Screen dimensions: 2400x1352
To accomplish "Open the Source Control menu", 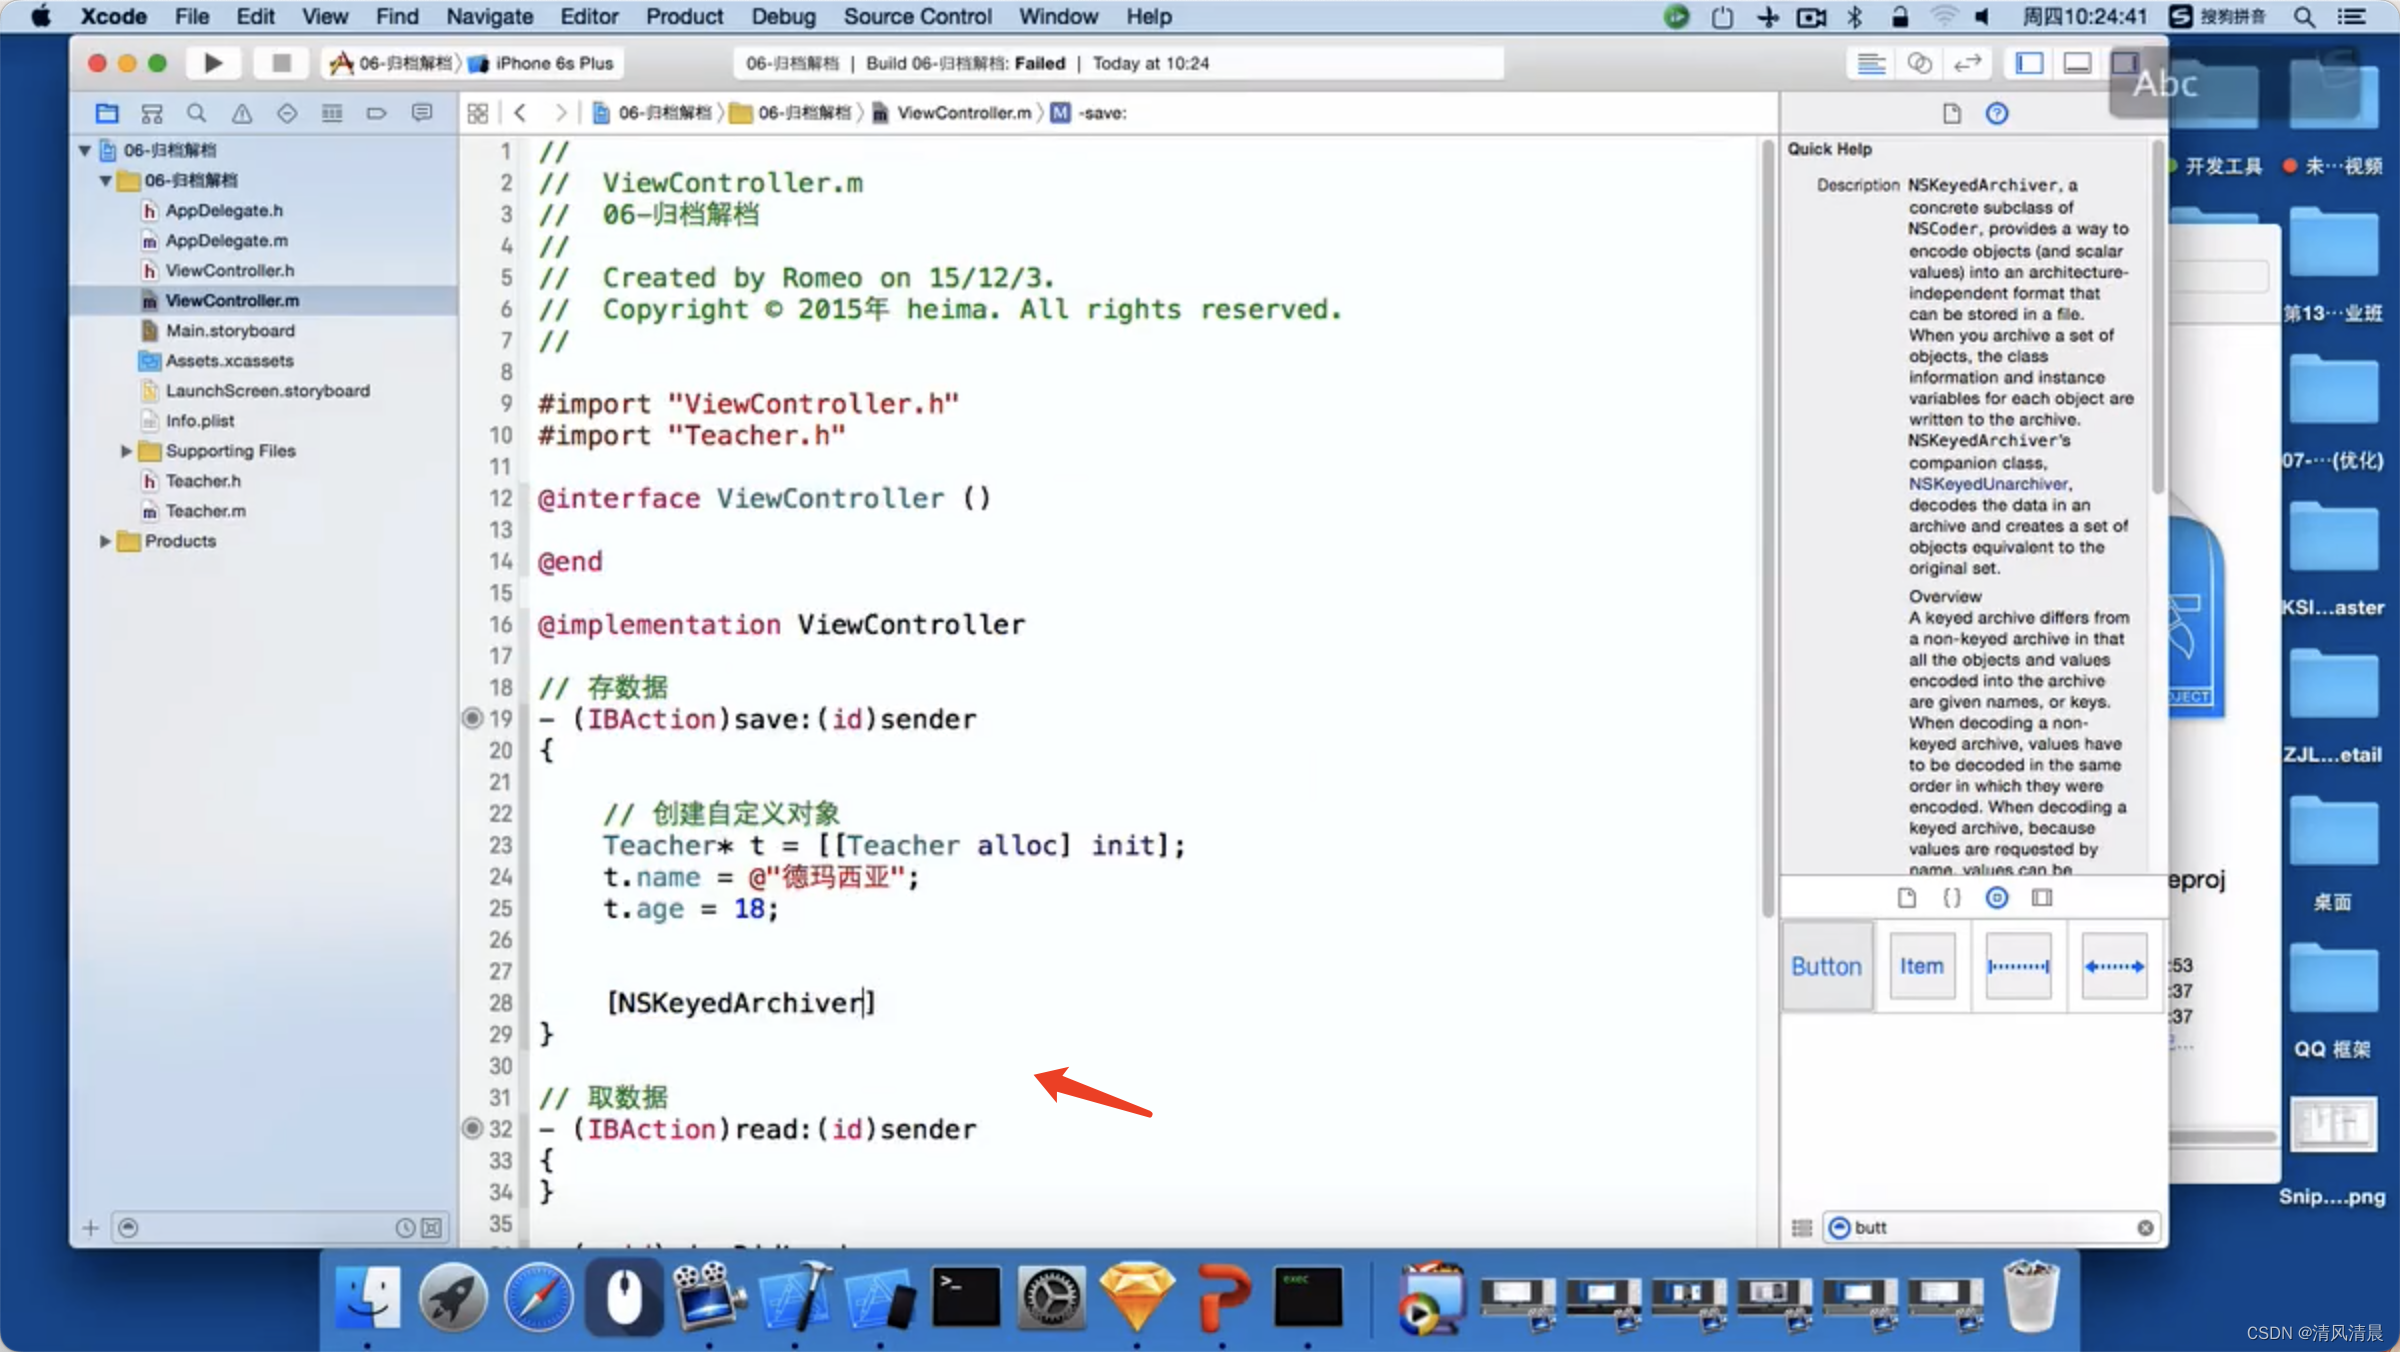I will [x=917, y=16].
